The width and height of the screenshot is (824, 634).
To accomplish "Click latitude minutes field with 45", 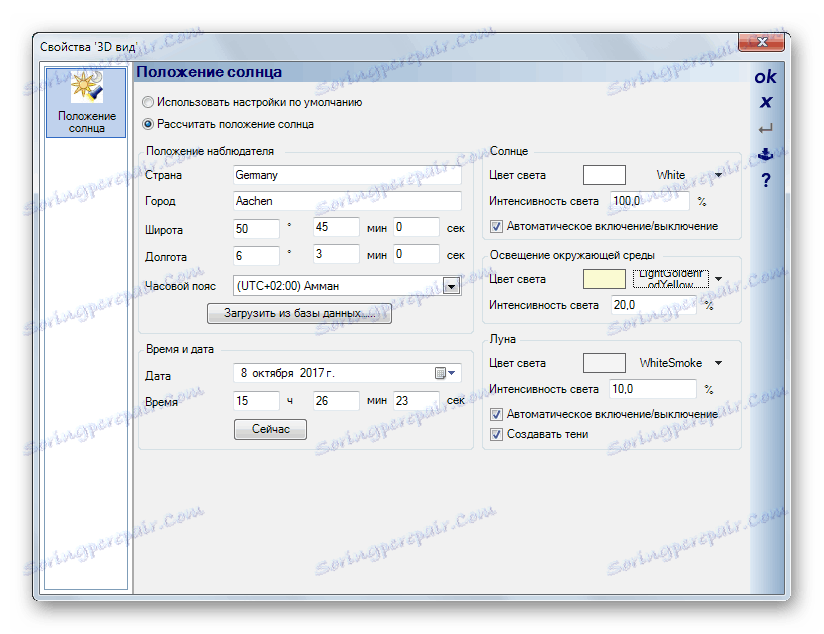I will click(x=336, y=227).
